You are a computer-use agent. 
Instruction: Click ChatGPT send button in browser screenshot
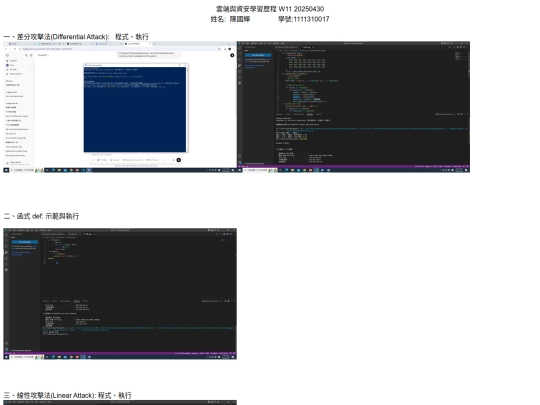179,160
